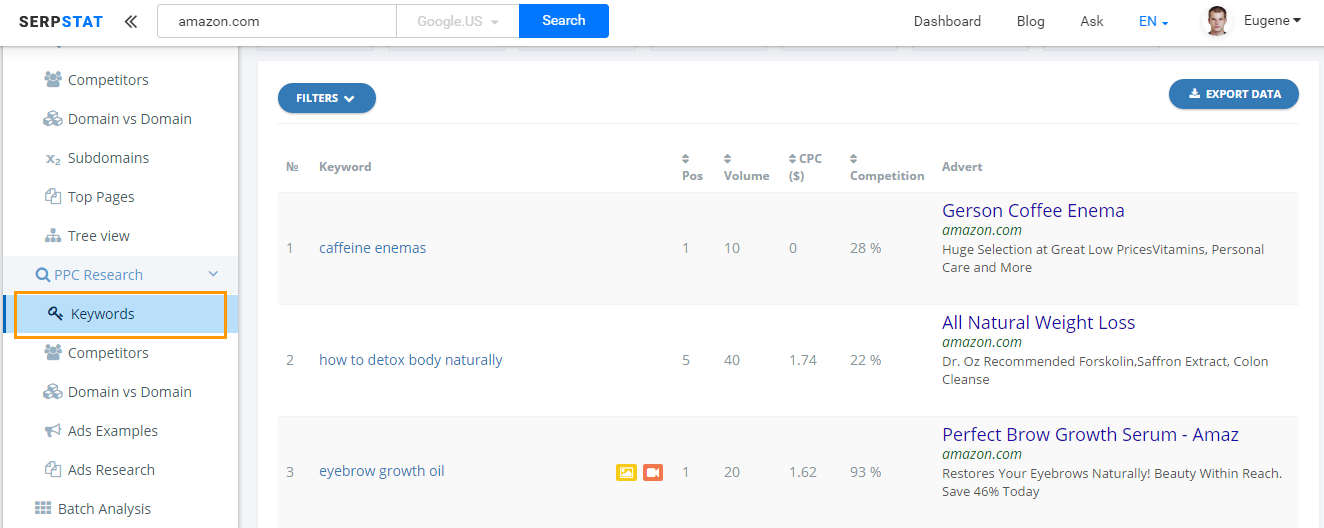Select Tree view in sidebar
The height and width of the screenshot is (528, 1324).
(x=99, y=236)
